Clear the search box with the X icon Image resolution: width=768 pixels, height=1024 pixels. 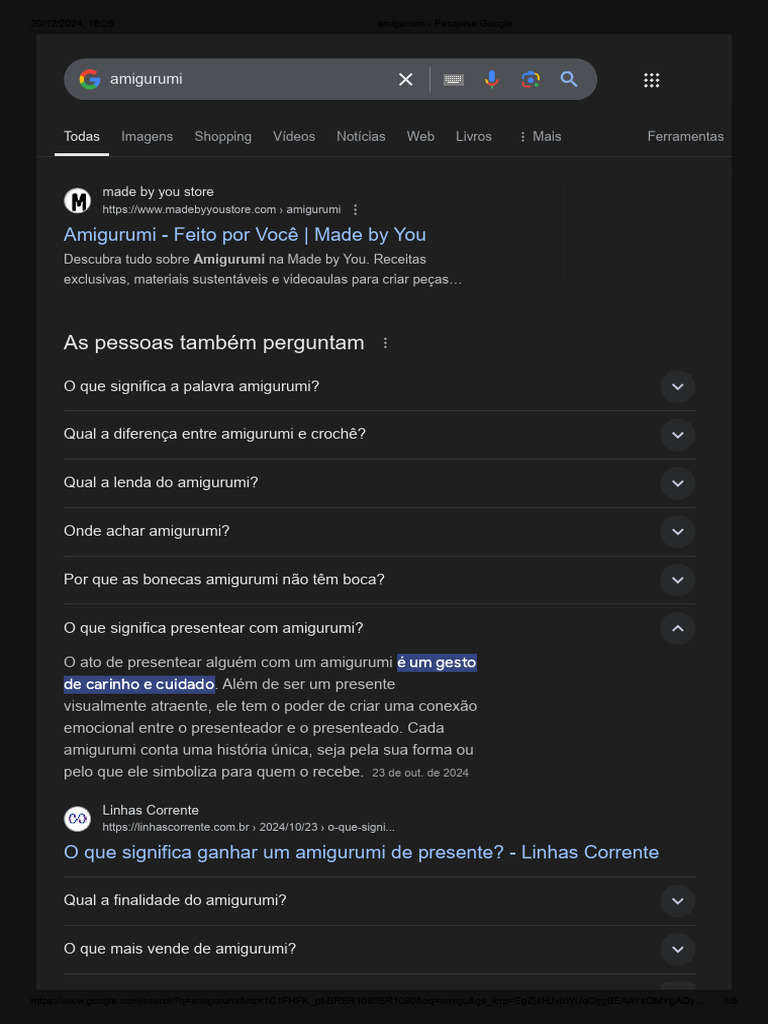(x=406, y=80)
